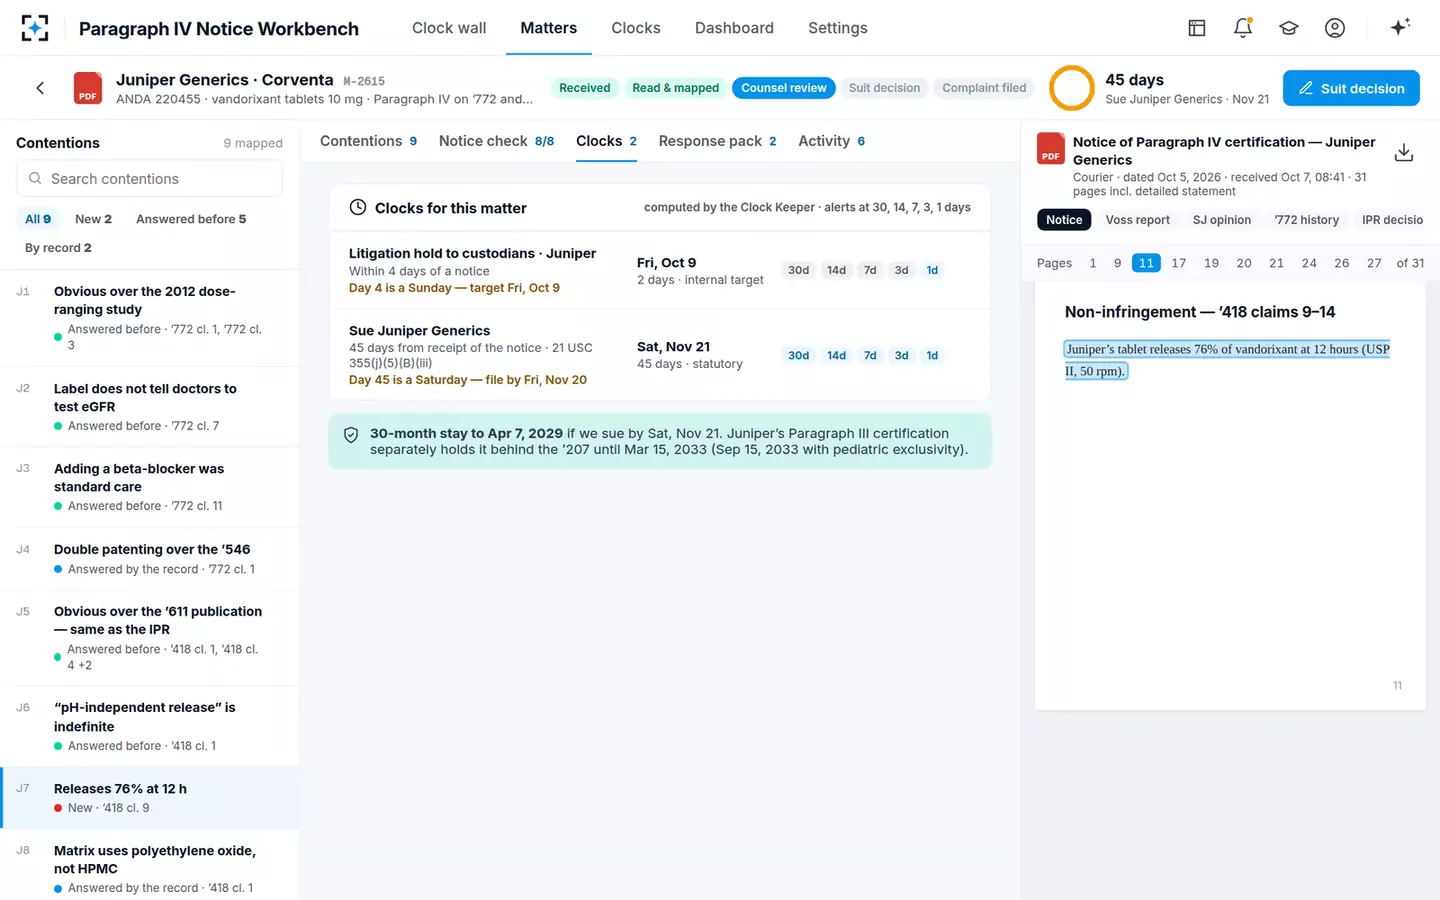Viewport: 1440px width, 900px height.
Task: Select the Complaint filed stage pill
Action: 984,88
